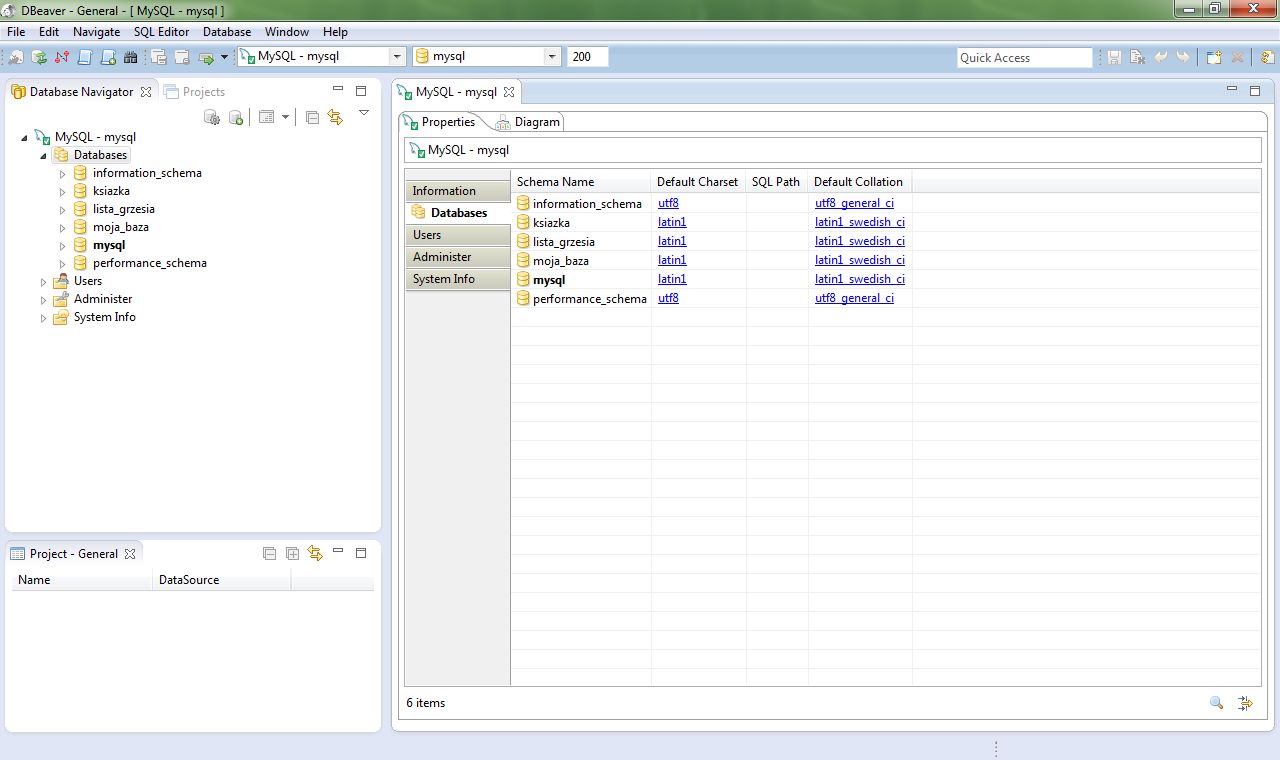Select the Properties tab
The height and width of the screenshot is (760, 1280).
(440, 122)
